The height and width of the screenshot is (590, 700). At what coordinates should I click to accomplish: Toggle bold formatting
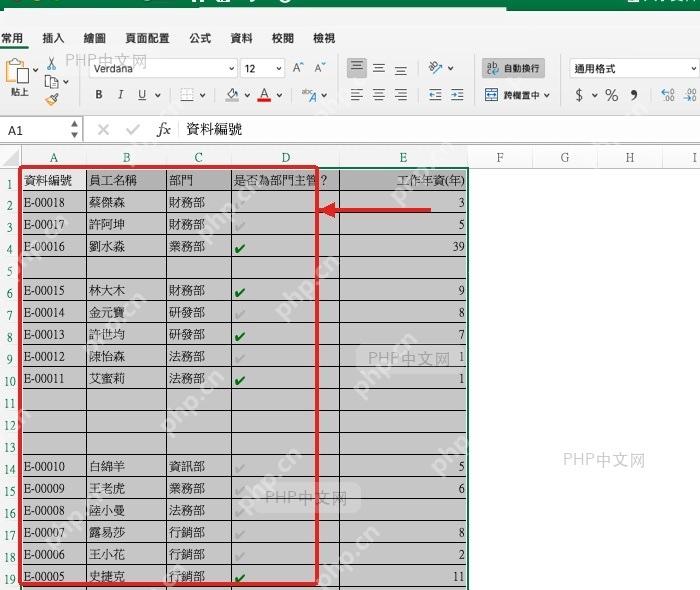click(x=99, y=95)
